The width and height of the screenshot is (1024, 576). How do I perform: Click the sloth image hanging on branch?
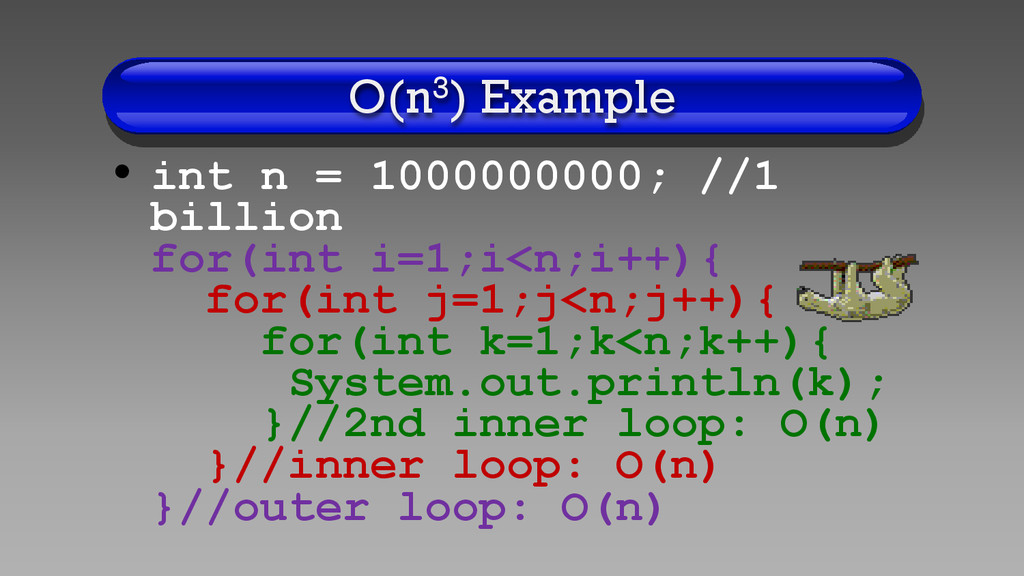[x=857, y=287]
